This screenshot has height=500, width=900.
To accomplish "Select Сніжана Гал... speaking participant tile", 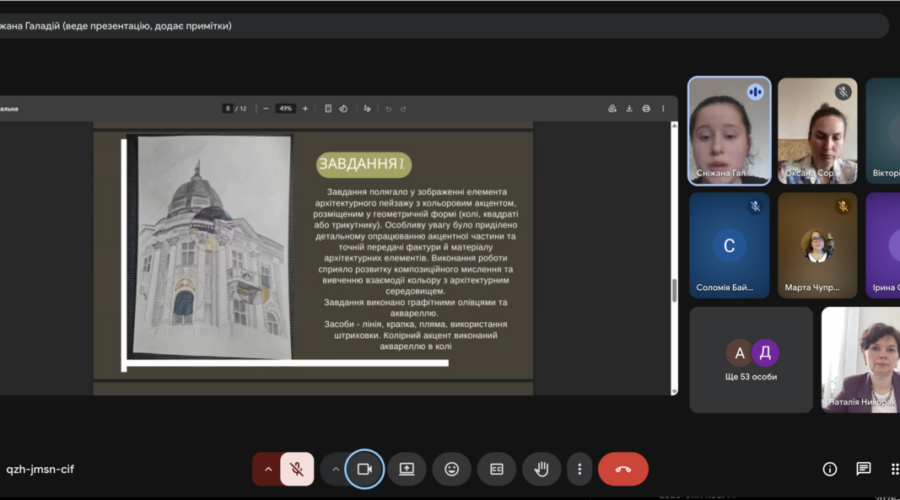I will point(729,131).
